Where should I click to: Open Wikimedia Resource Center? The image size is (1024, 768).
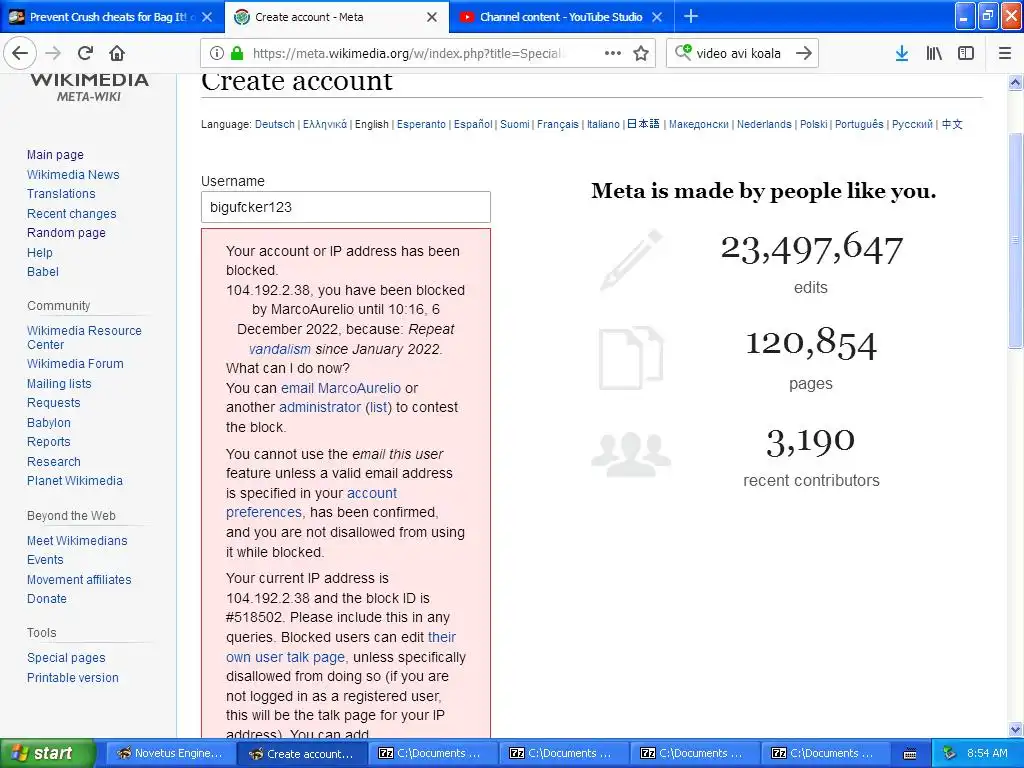[x=84, y=338]
